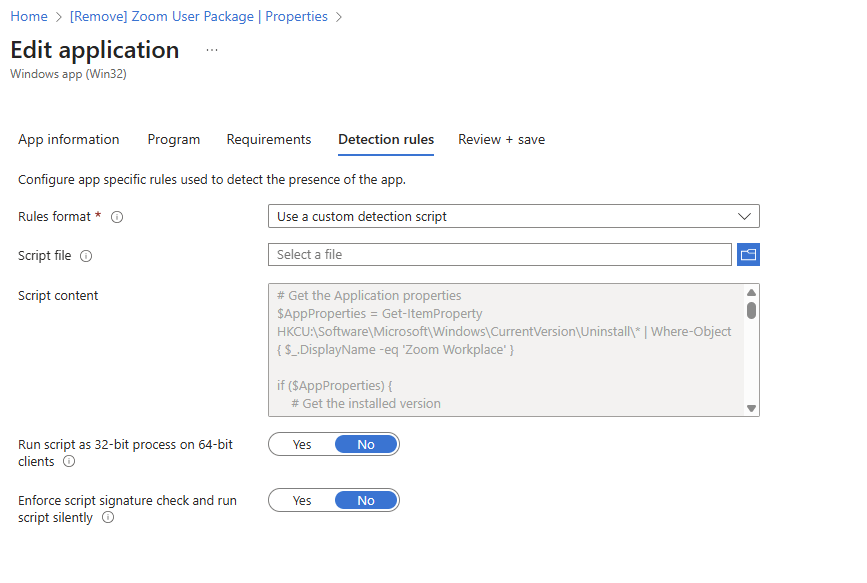The image size is (867, 583).
Task: Open the ellipsis menu beside Edit application
Action: pos(211,50)
